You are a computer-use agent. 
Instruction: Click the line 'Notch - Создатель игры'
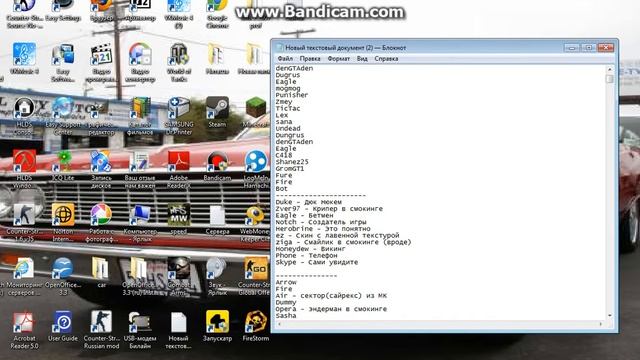pos(321,222)
